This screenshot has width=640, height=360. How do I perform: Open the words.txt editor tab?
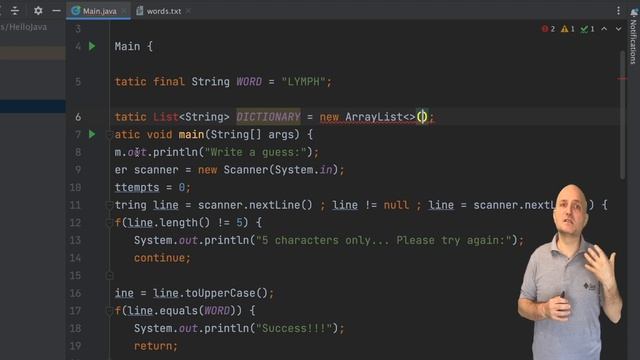tap(163, 11)
